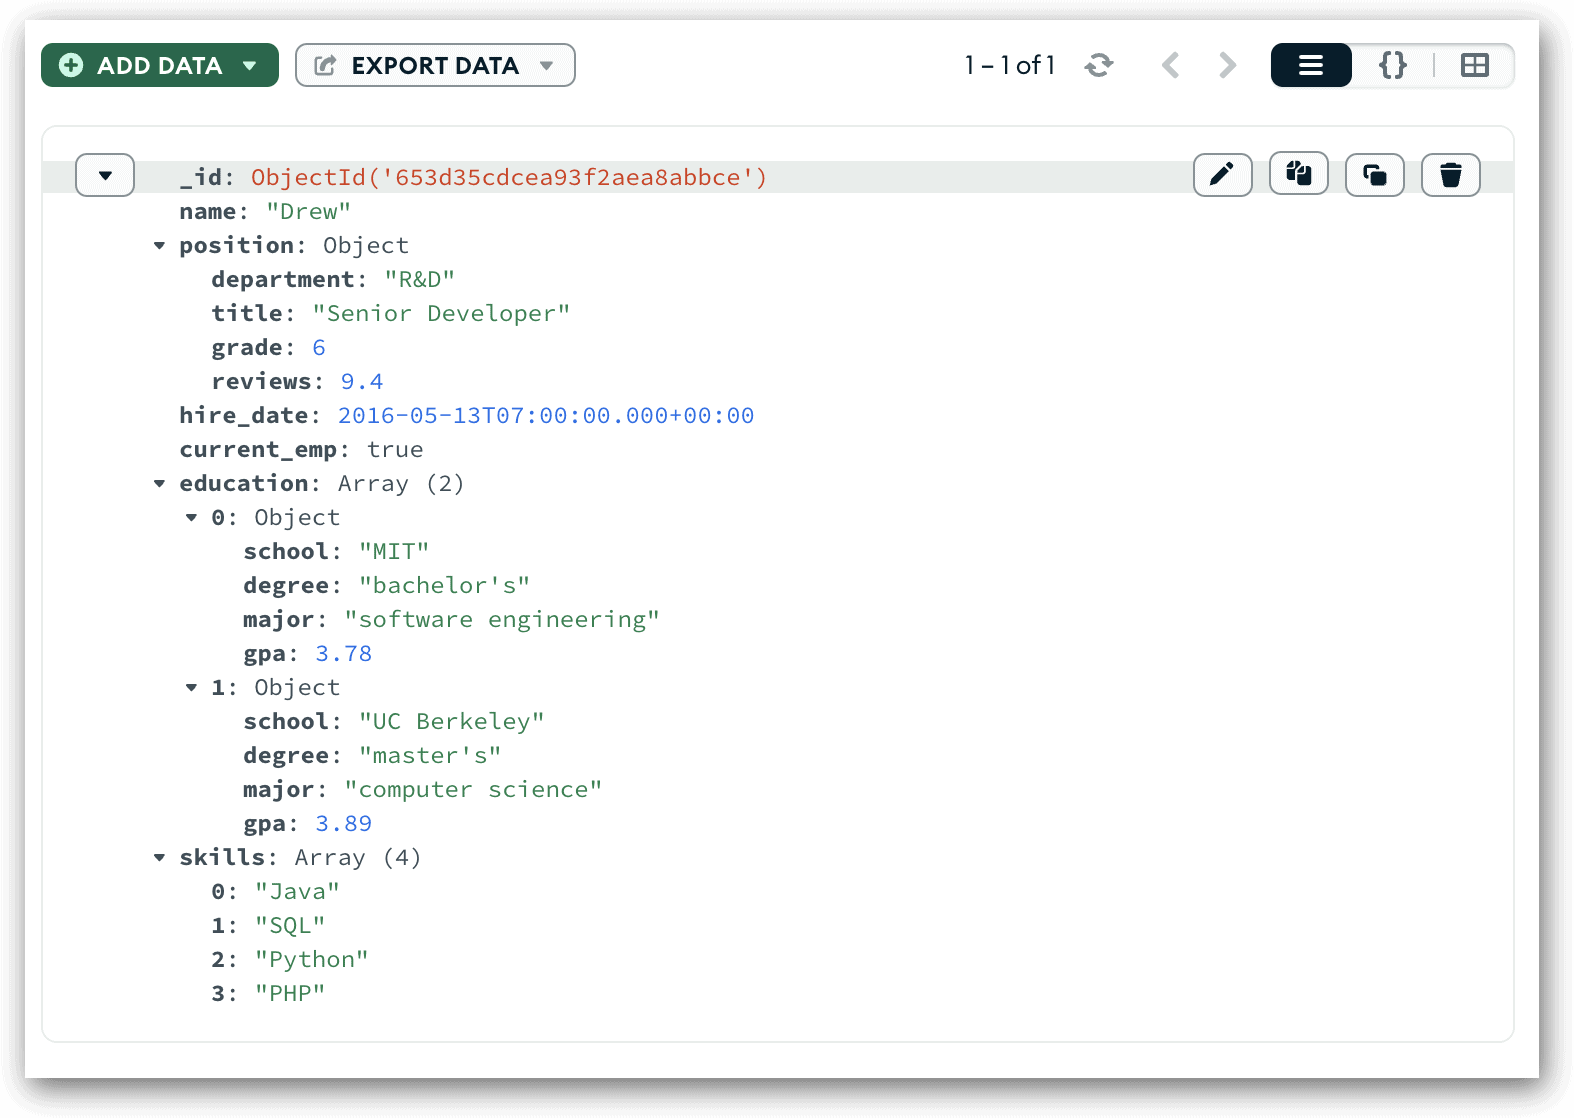Select the hire_date value

(545, 416)
